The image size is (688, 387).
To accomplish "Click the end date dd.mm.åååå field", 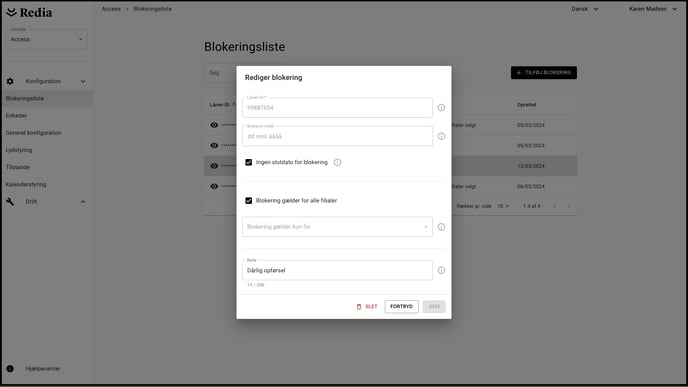I will point(337,136).
